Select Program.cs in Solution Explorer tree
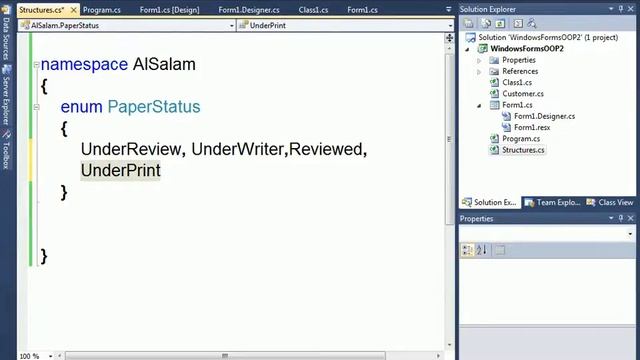This screenshot has height=360, width=640. click(521, 139)
